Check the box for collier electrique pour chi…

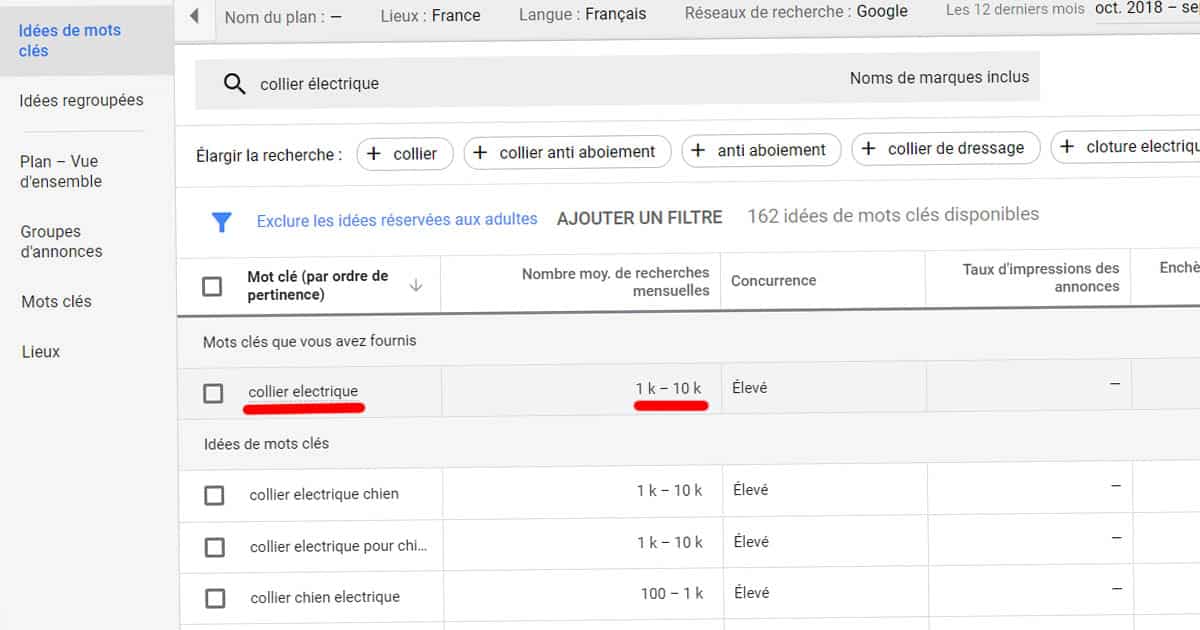point(214,547)
